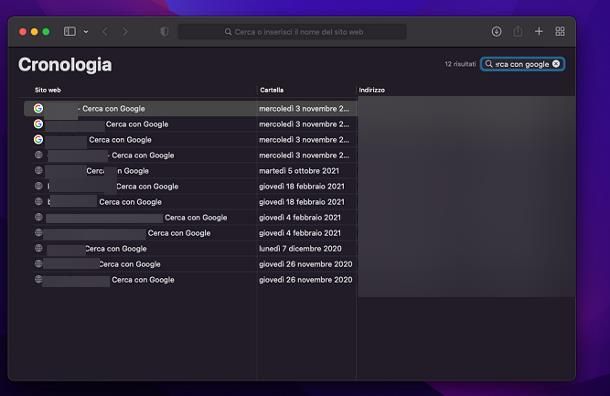Click the date cell martedì 5 ottobre 2021
The height and width of the screenshot is (396, 610).
299,171
